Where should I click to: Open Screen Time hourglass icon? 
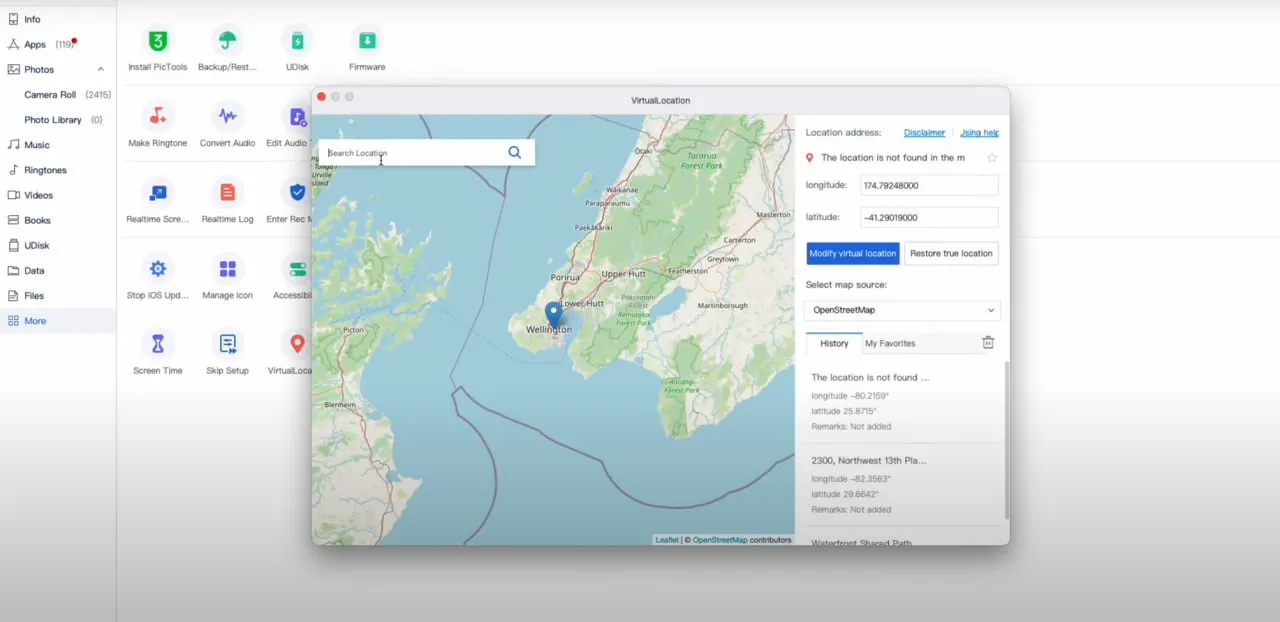[157, 344]
